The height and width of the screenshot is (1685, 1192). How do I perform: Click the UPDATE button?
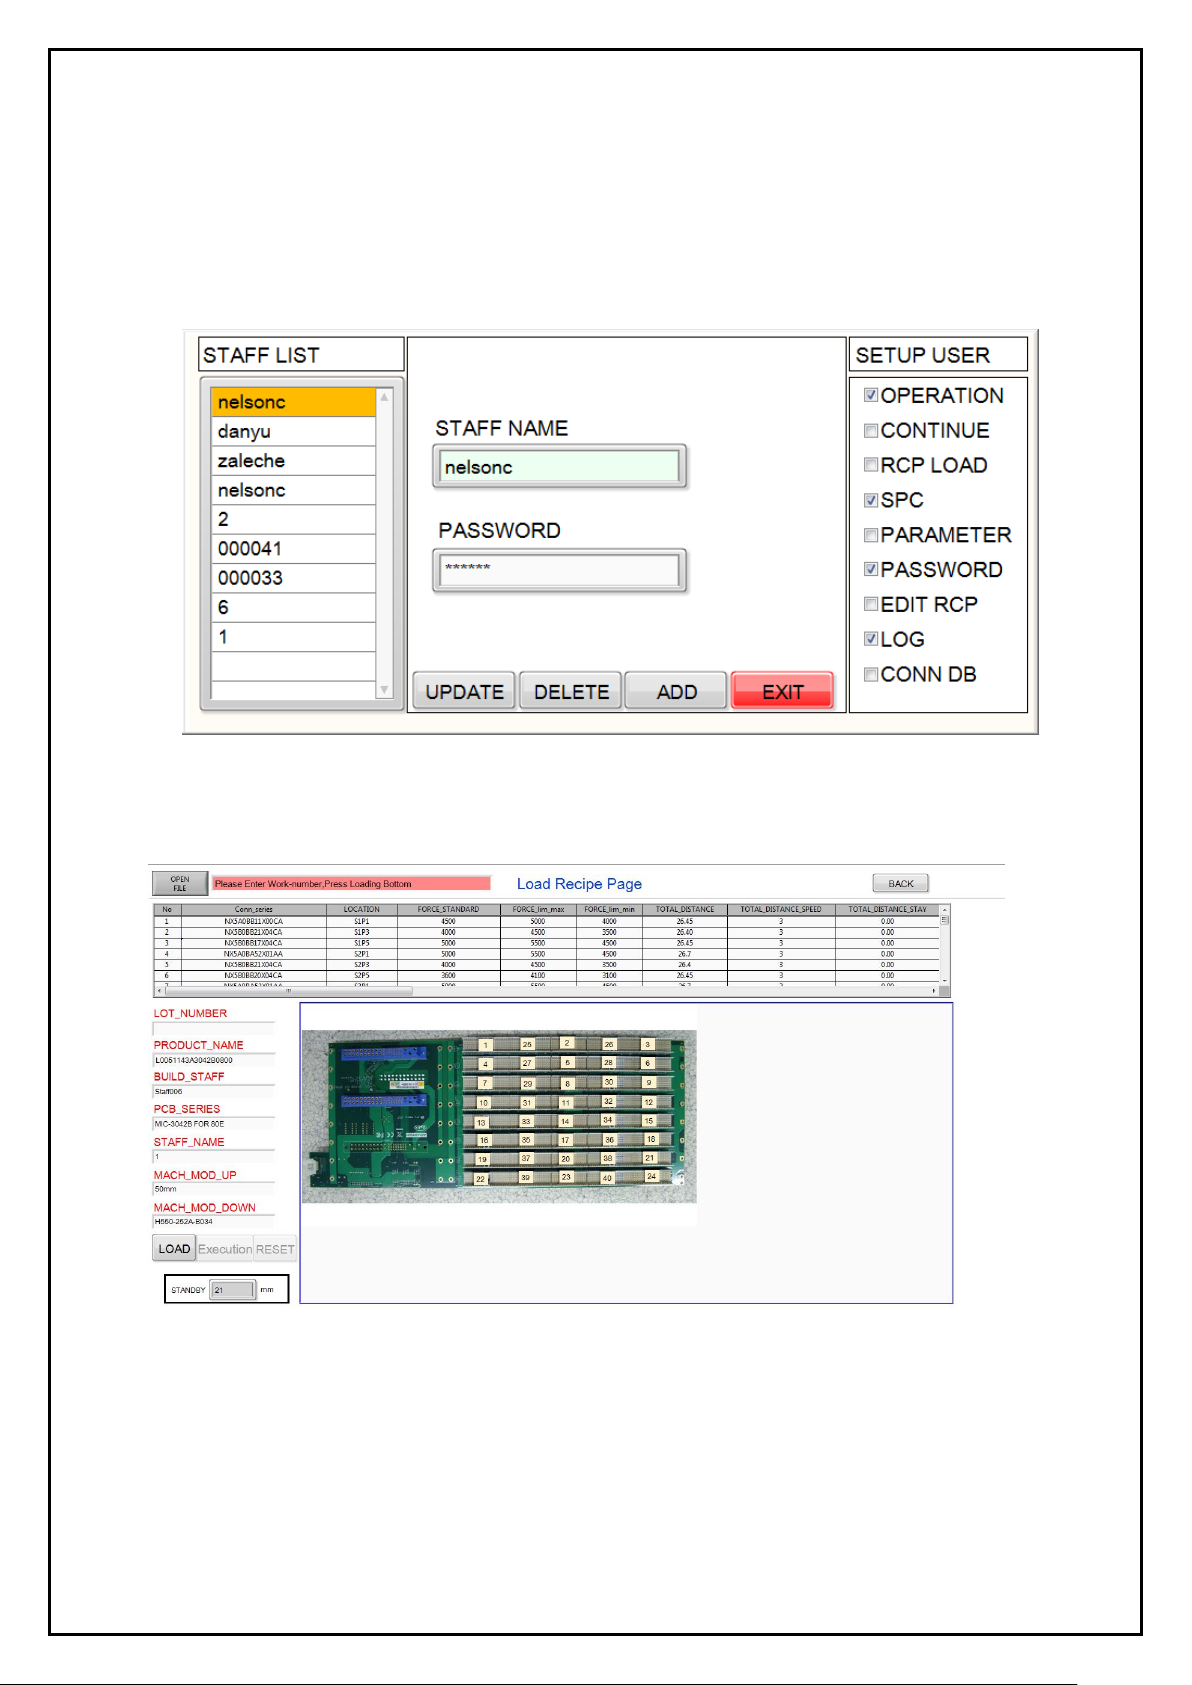pos(464,692)
